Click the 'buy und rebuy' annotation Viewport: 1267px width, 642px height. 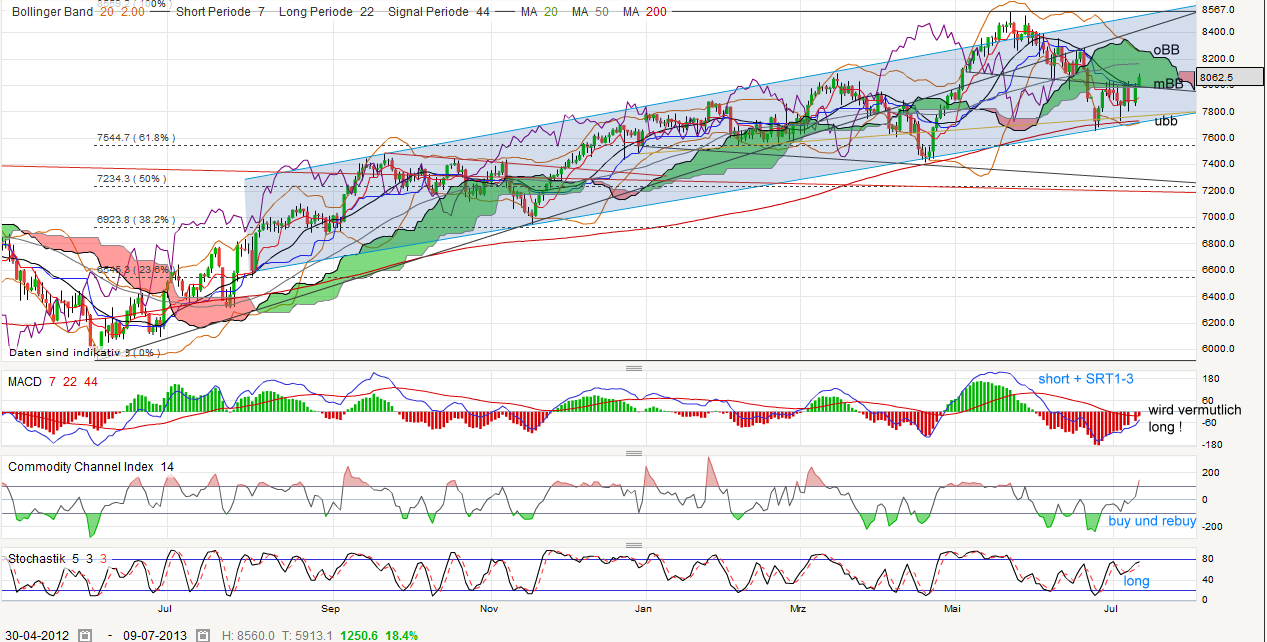(x=1152, y=521)
